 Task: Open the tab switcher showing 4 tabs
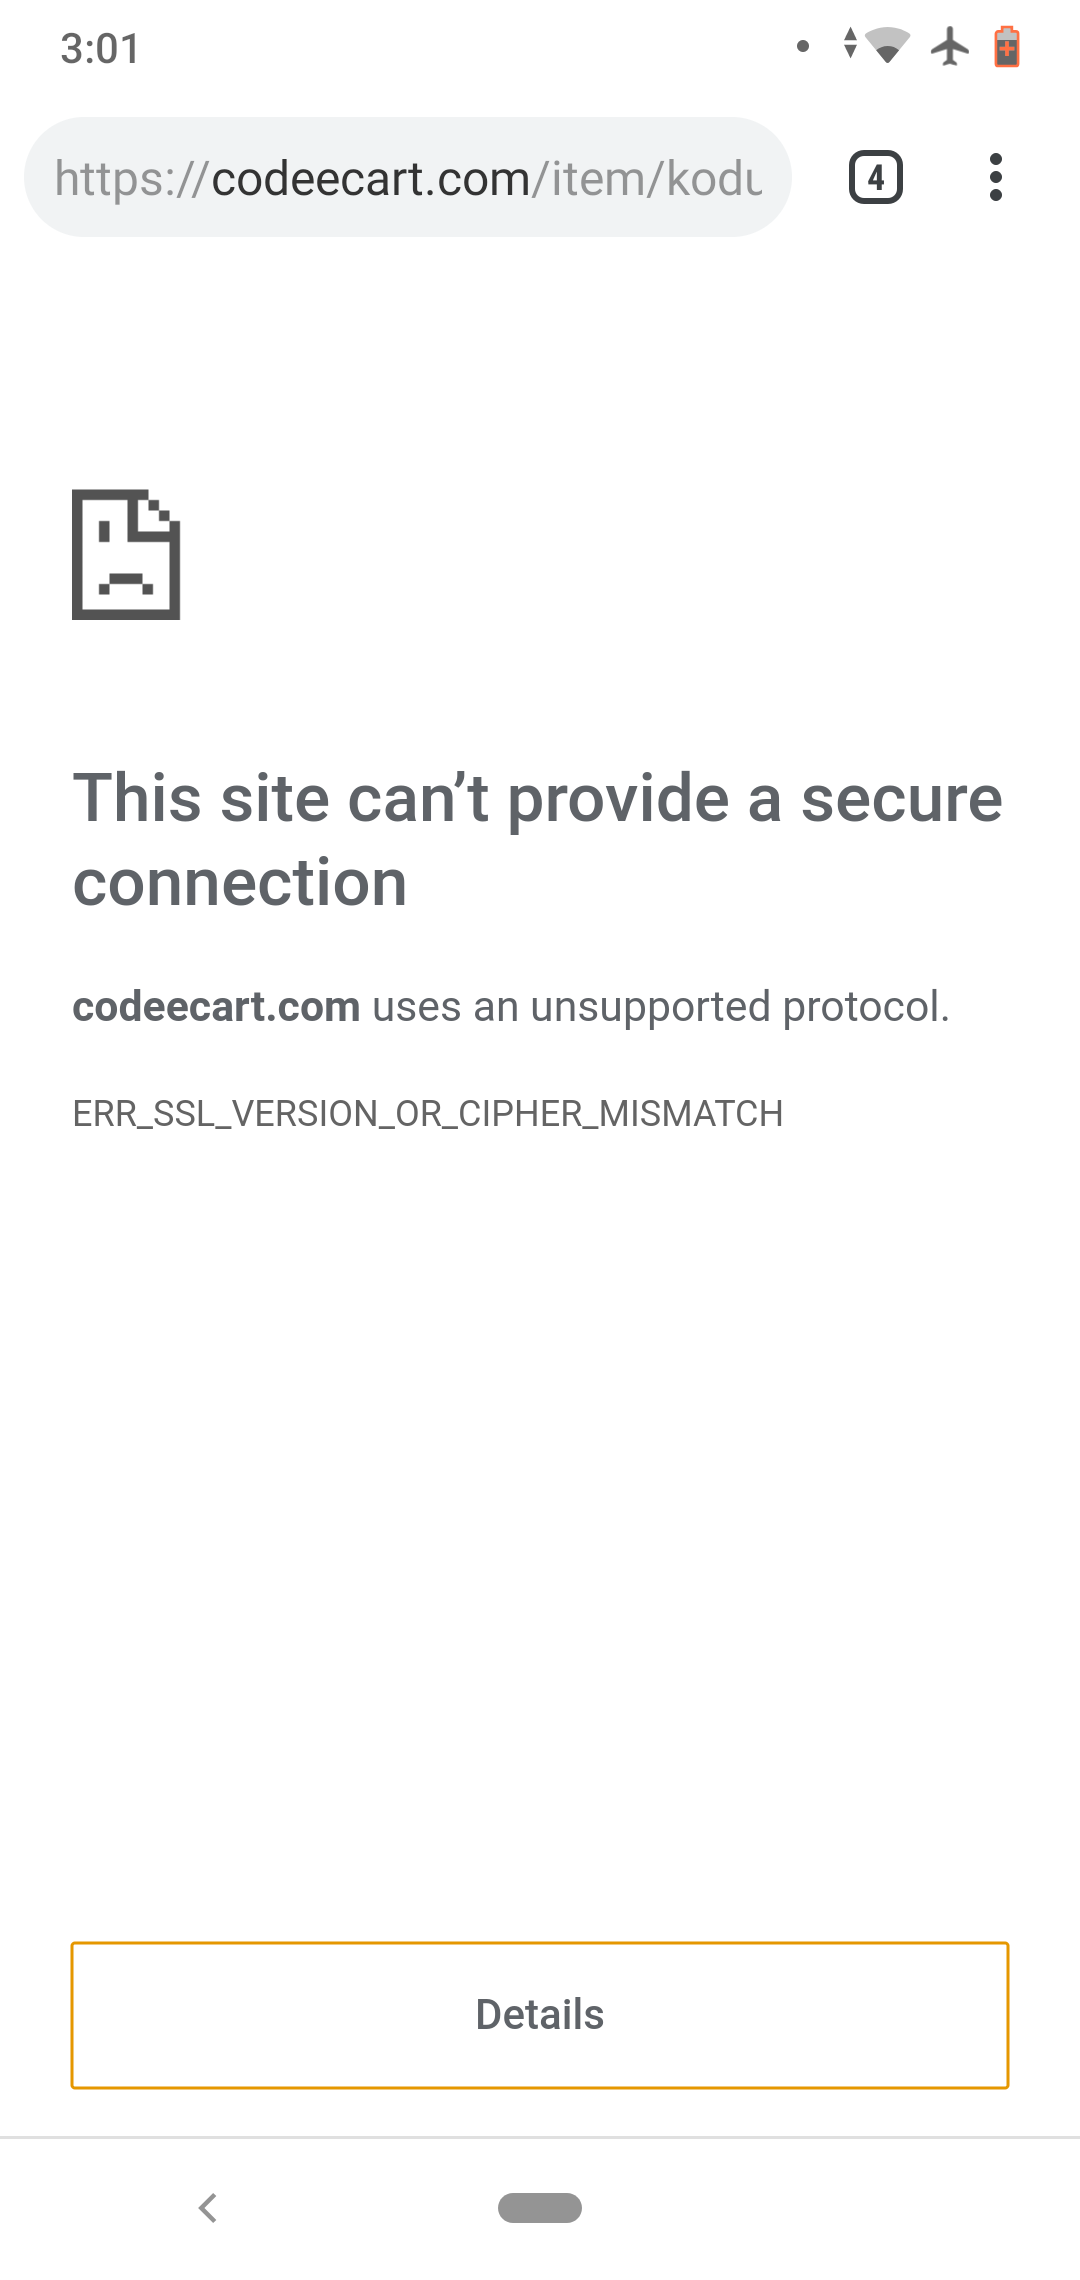876,178
